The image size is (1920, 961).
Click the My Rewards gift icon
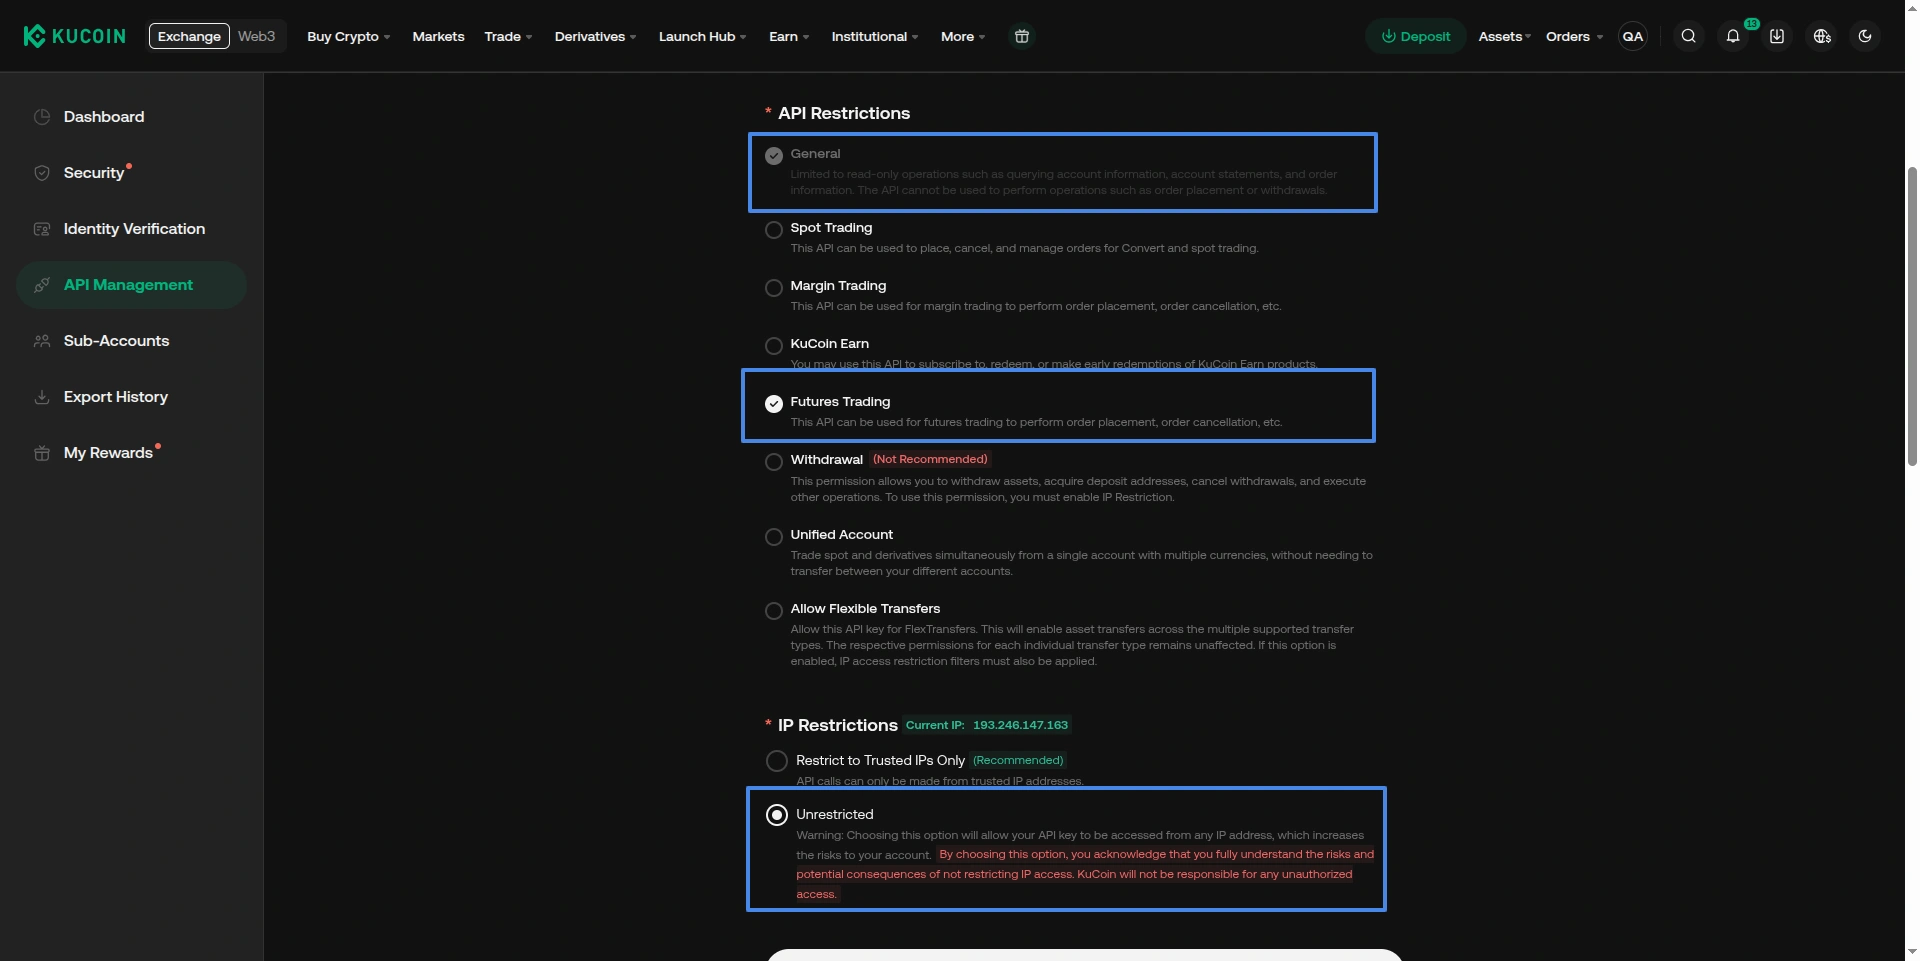[x=42, y=453]
